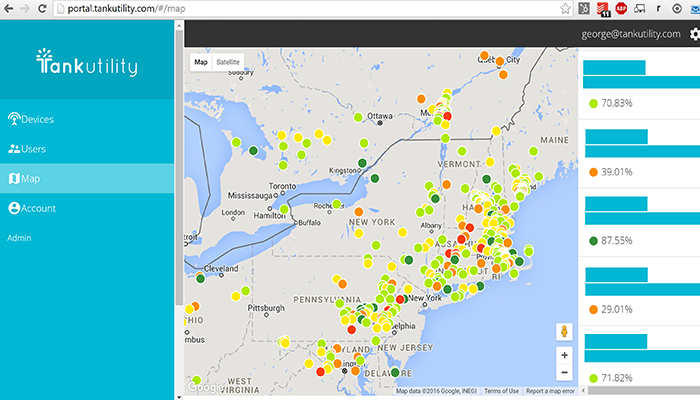Image resolution: width=700 pixels, height=400 pixels.
Task: Open settings with the gear icon
Action: [693, 34]
